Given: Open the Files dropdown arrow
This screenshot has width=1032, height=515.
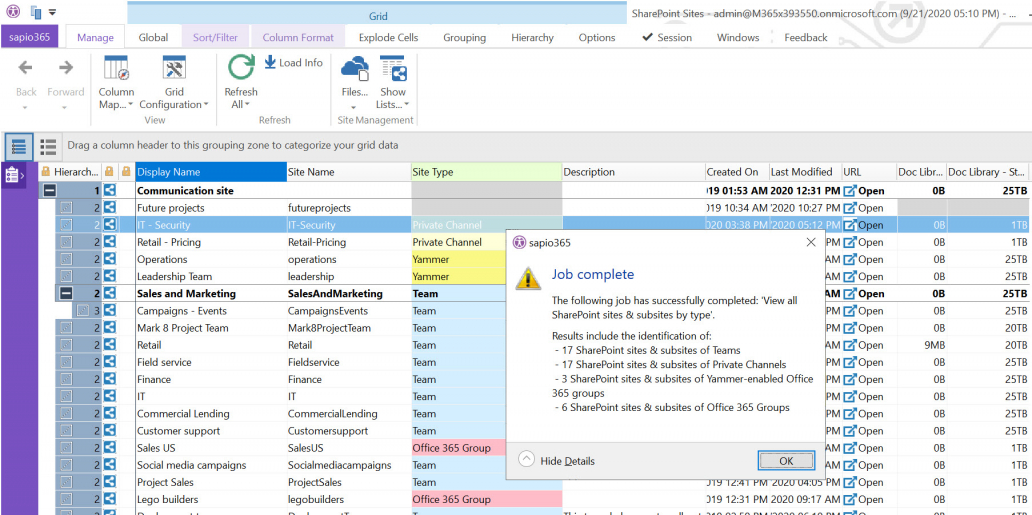Looking at the screenshot, I should point(355,107).
